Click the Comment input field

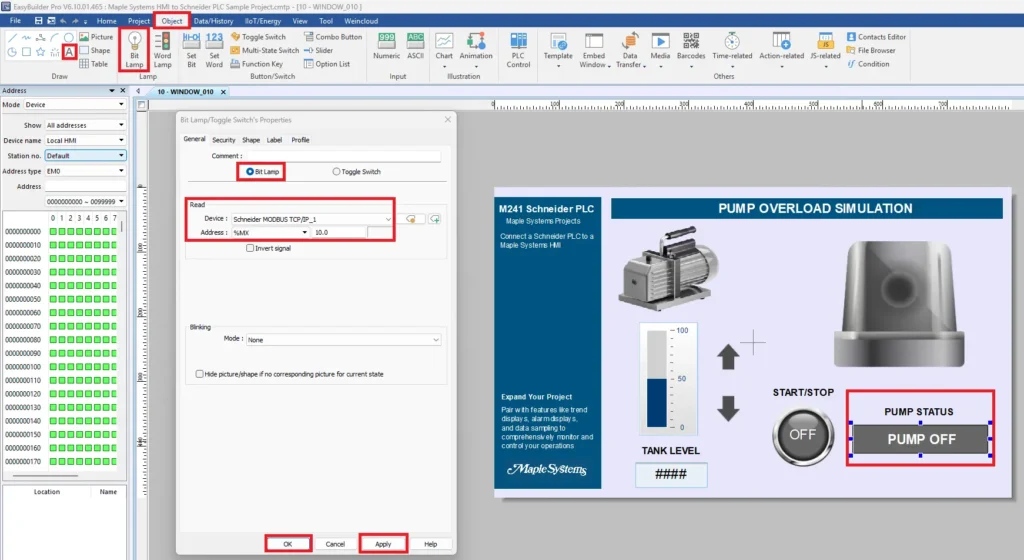click(344, 156)
